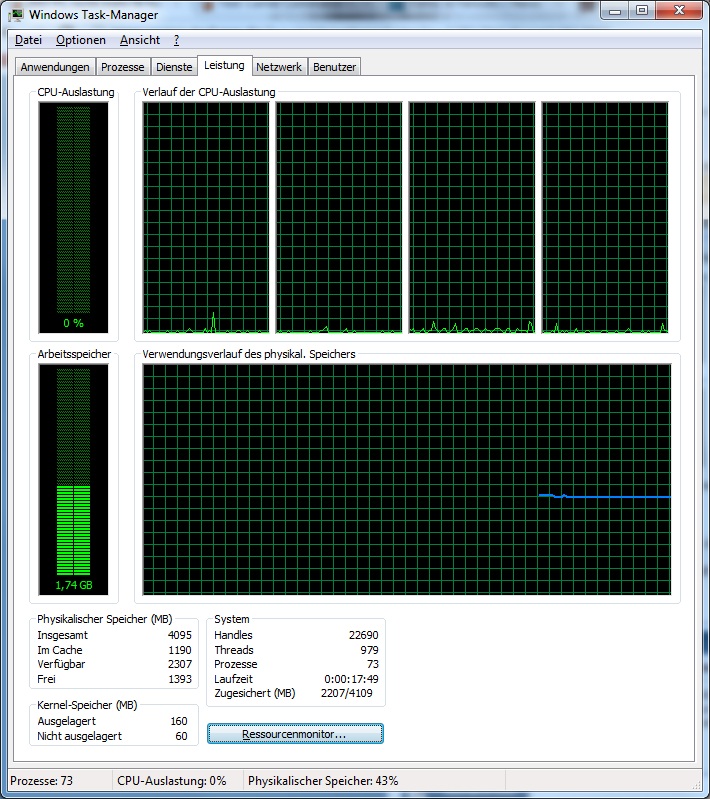Click the Verlauf der CPU-Auslastung label

(x=208, y=92)
